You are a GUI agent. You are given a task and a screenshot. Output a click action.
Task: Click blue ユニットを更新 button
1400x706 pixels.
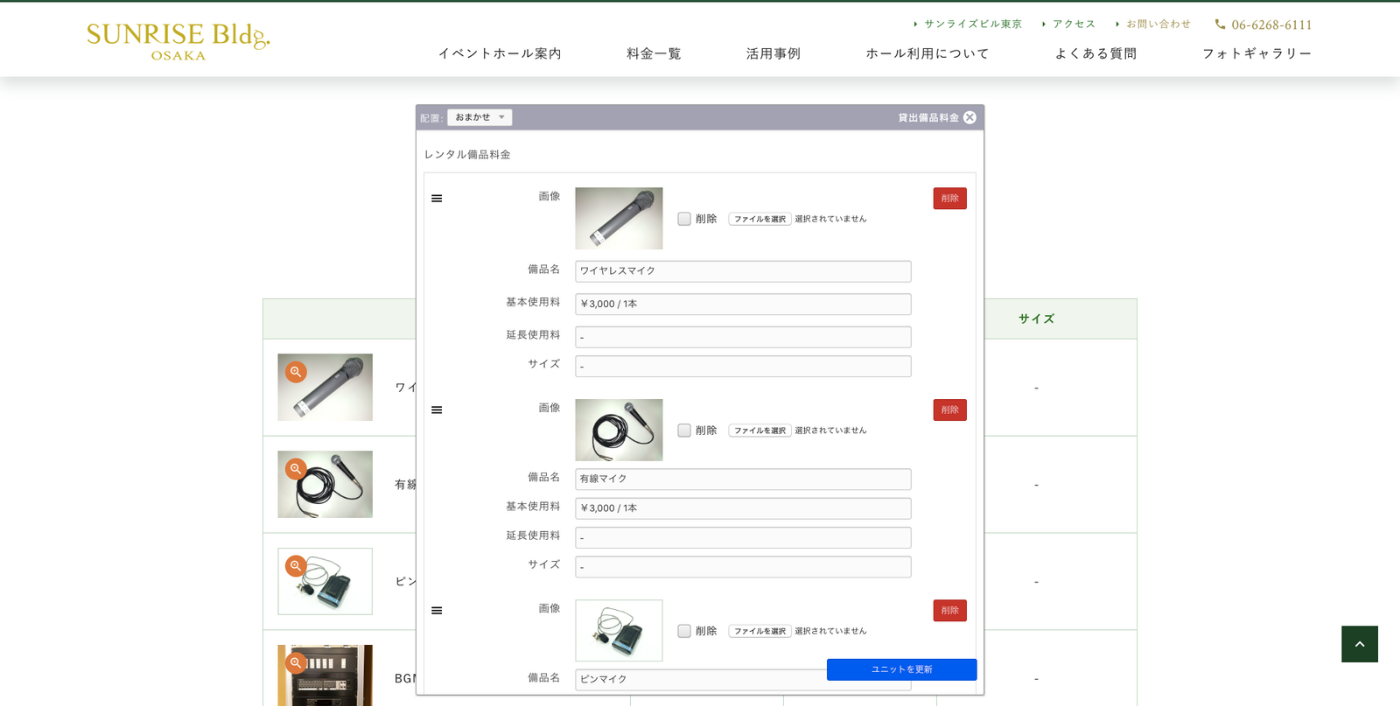click(901, 670)
